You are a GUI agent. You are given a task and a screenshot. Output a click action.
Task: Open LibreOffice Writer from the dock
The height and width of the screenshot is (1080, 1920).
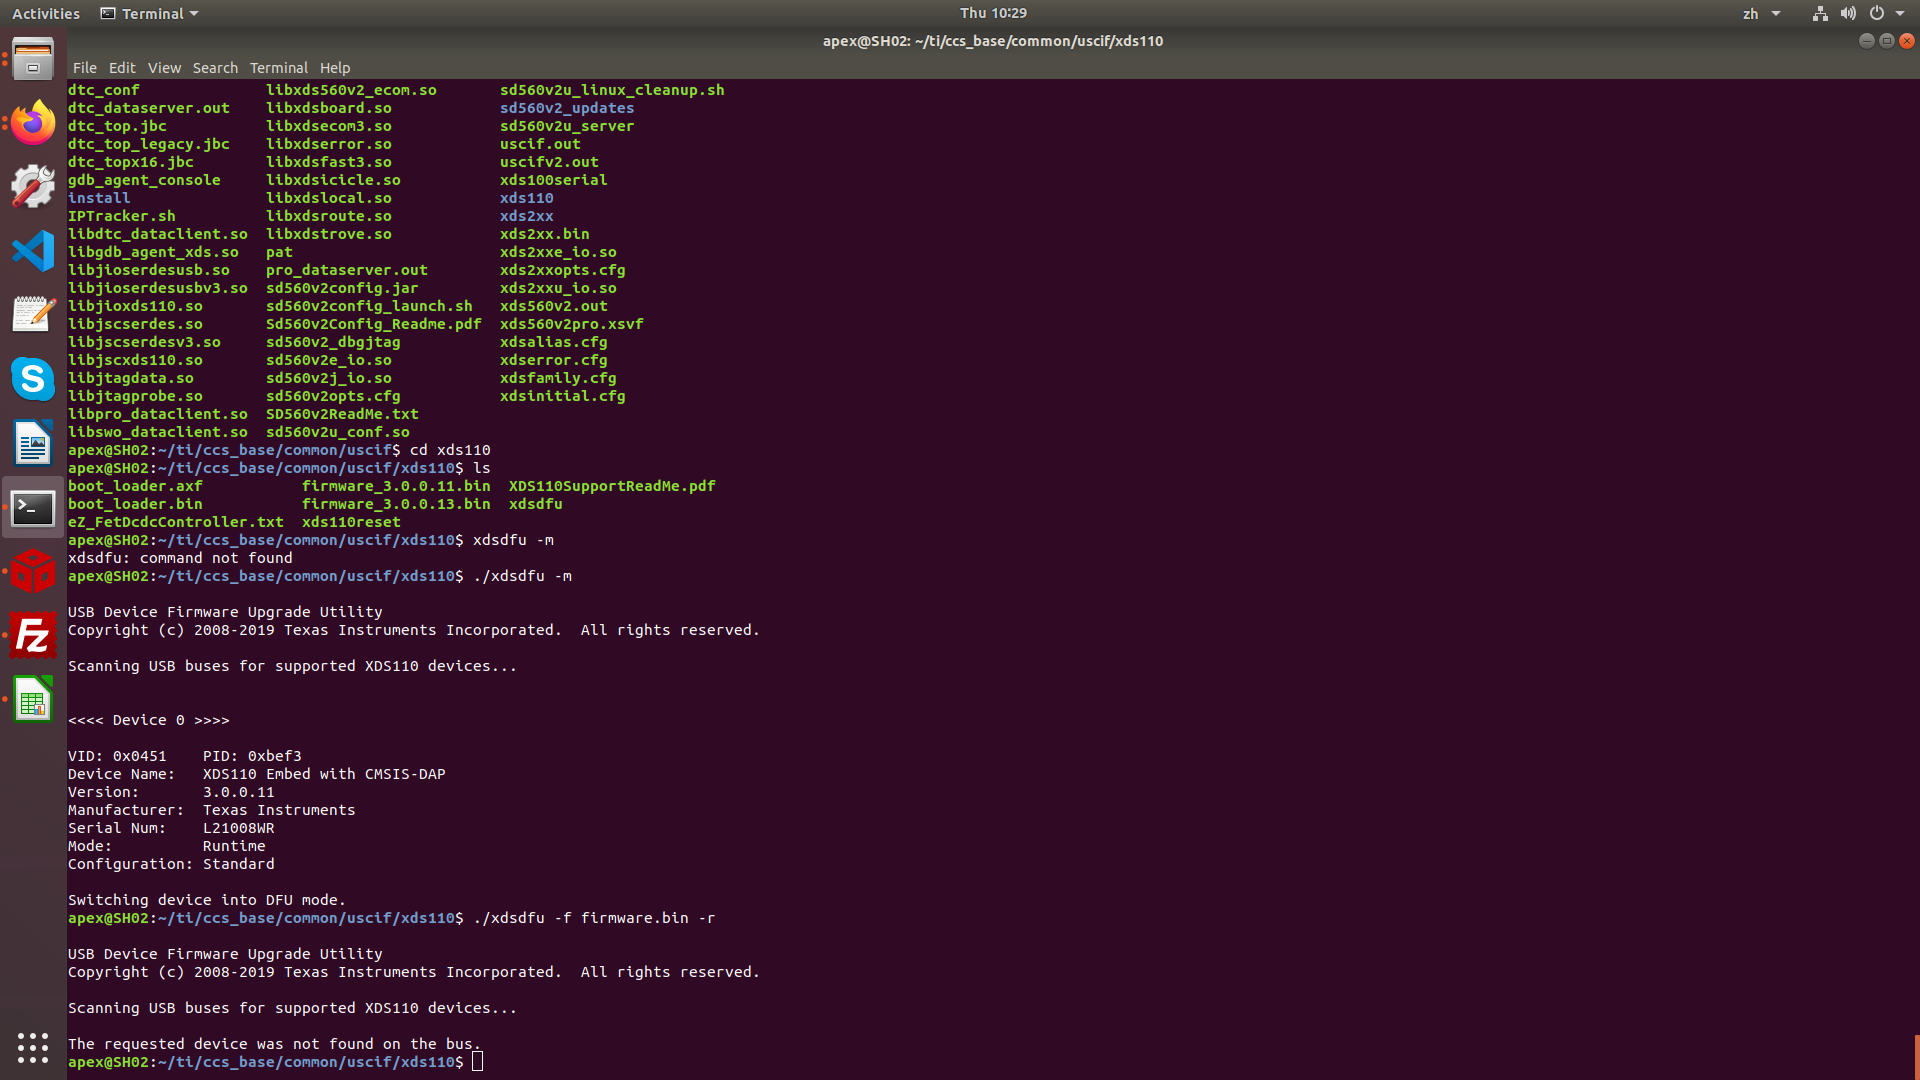click(x=33, y=443)
